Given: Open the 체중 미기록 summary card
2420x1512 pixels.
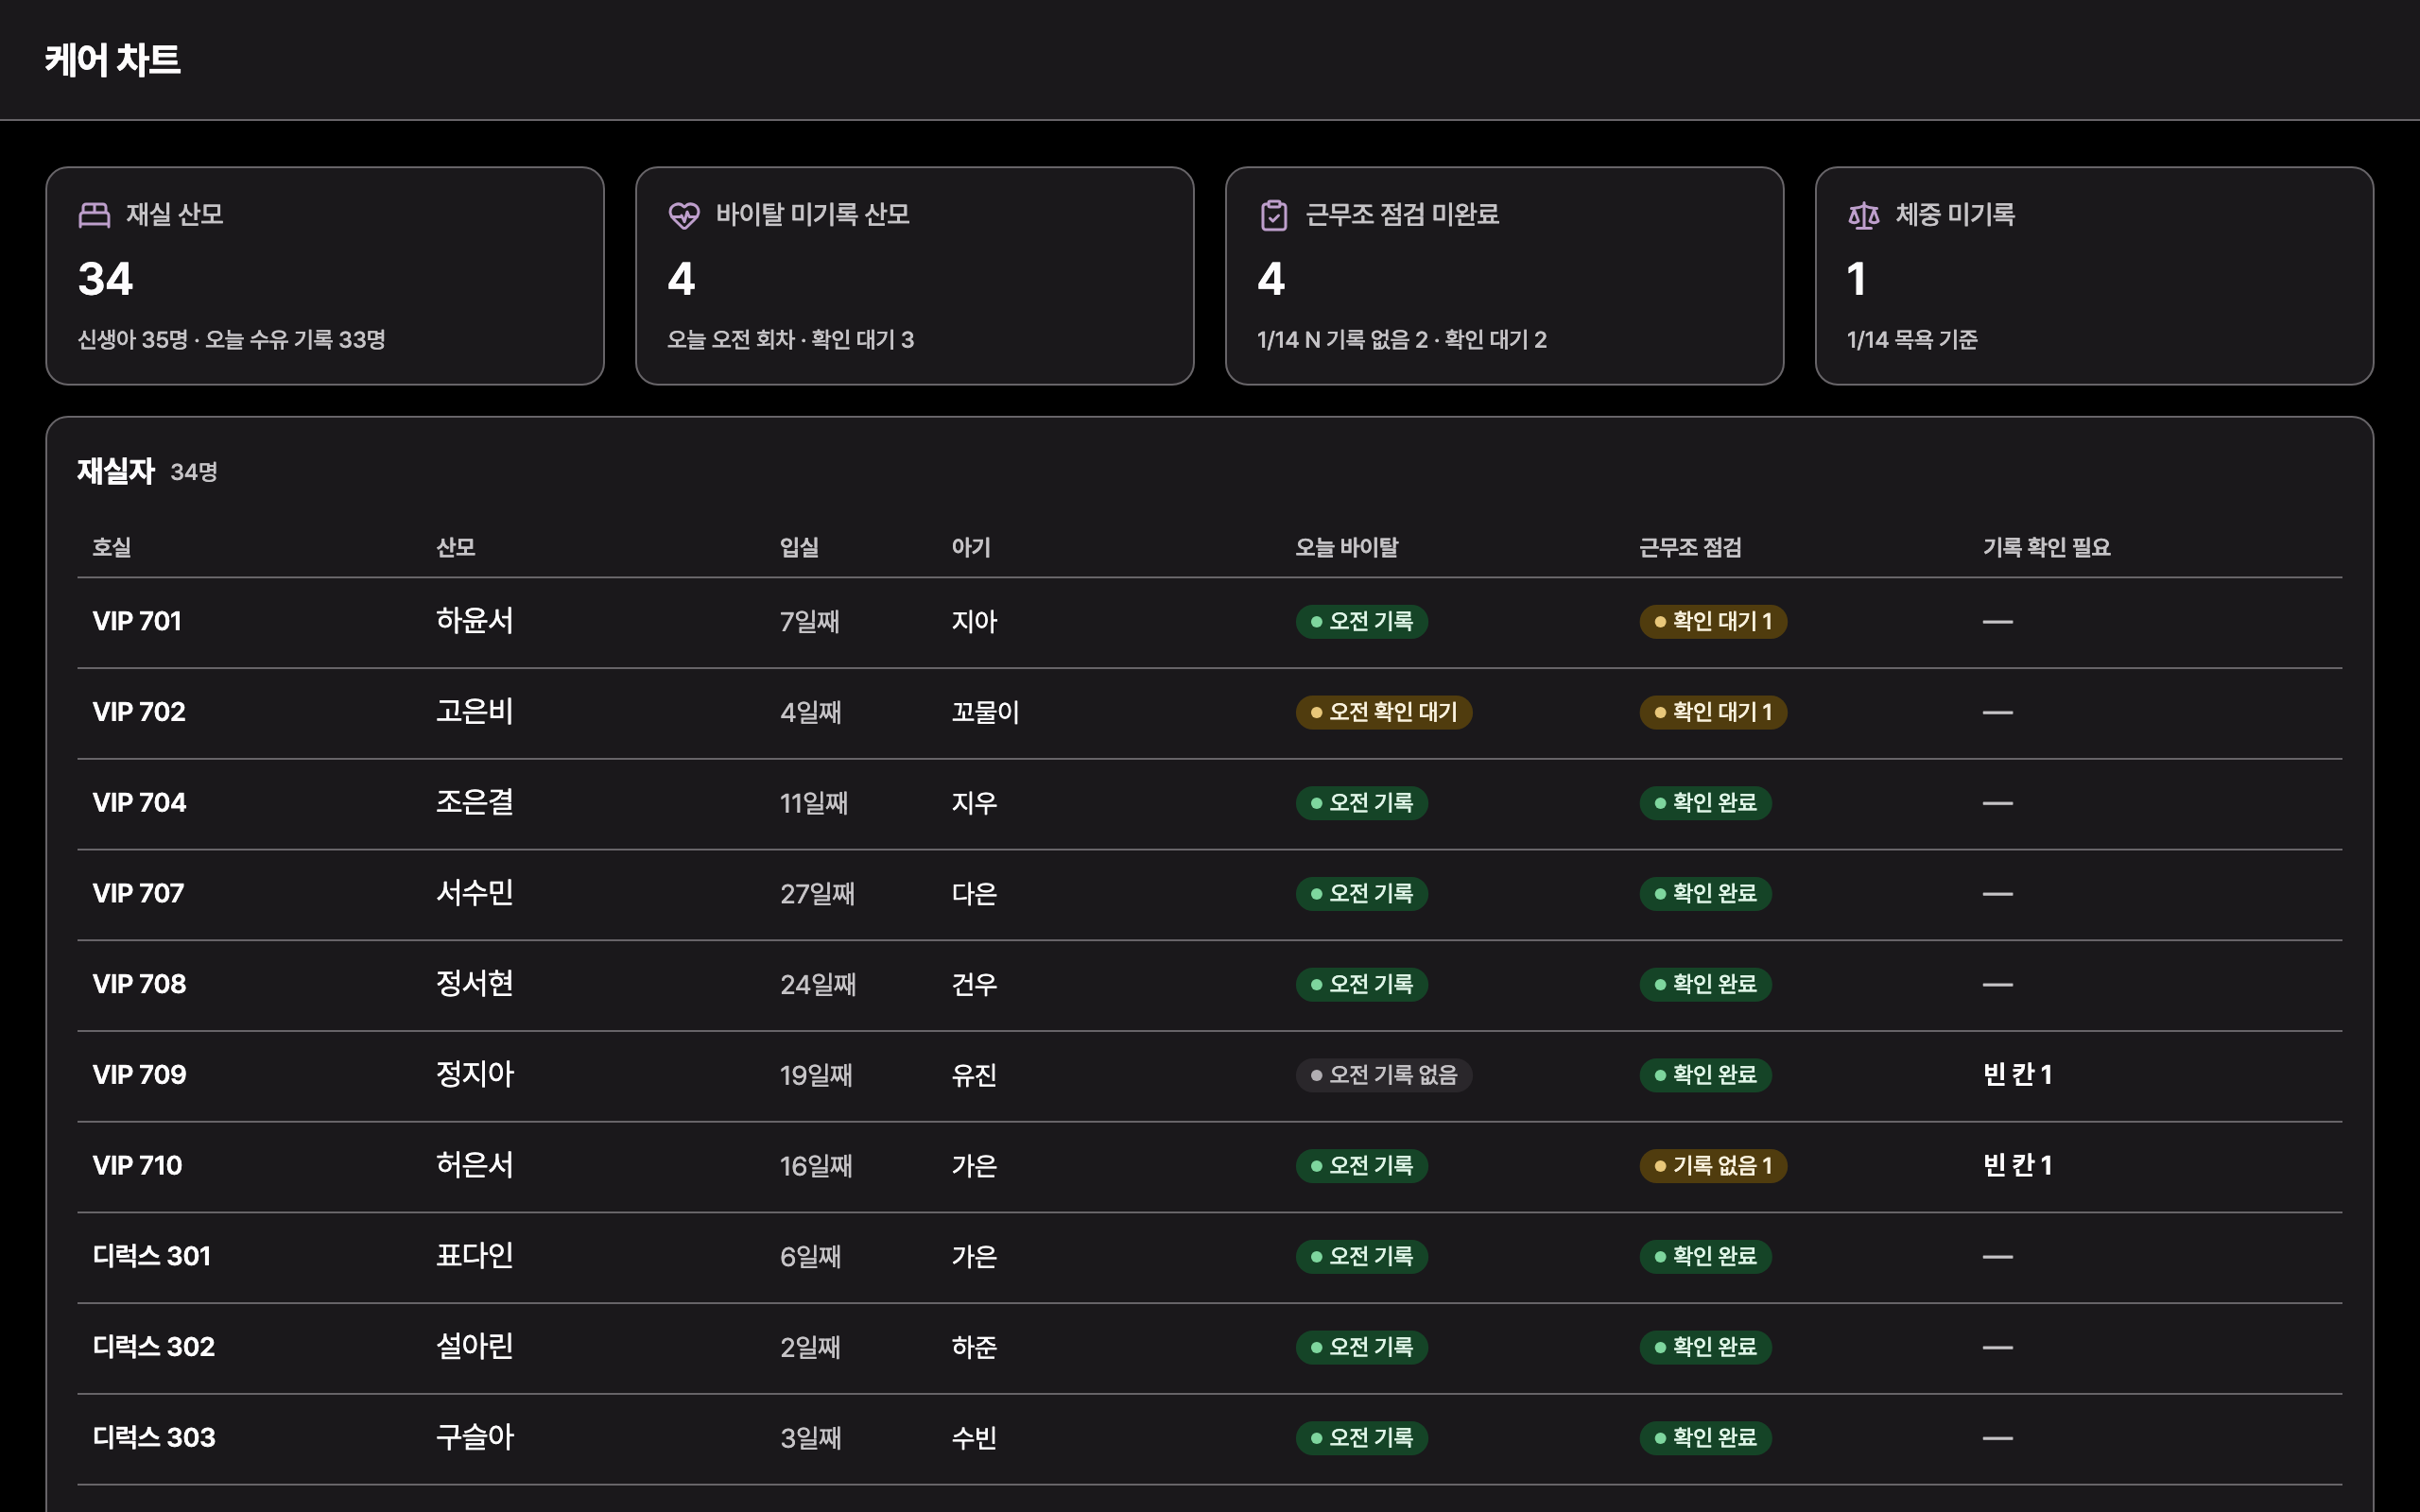Looking at the screenshot, I should (2095, 276).
